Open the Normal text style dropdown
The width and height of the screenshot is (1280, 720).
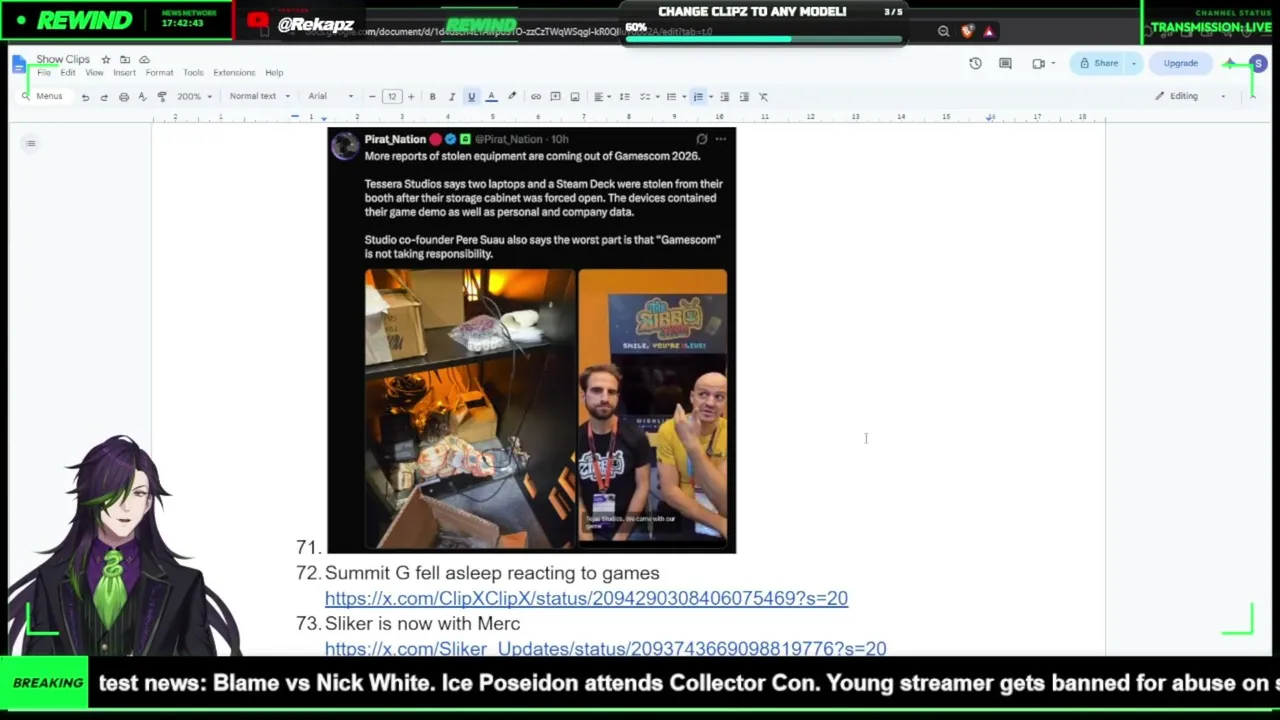[259, 97]
